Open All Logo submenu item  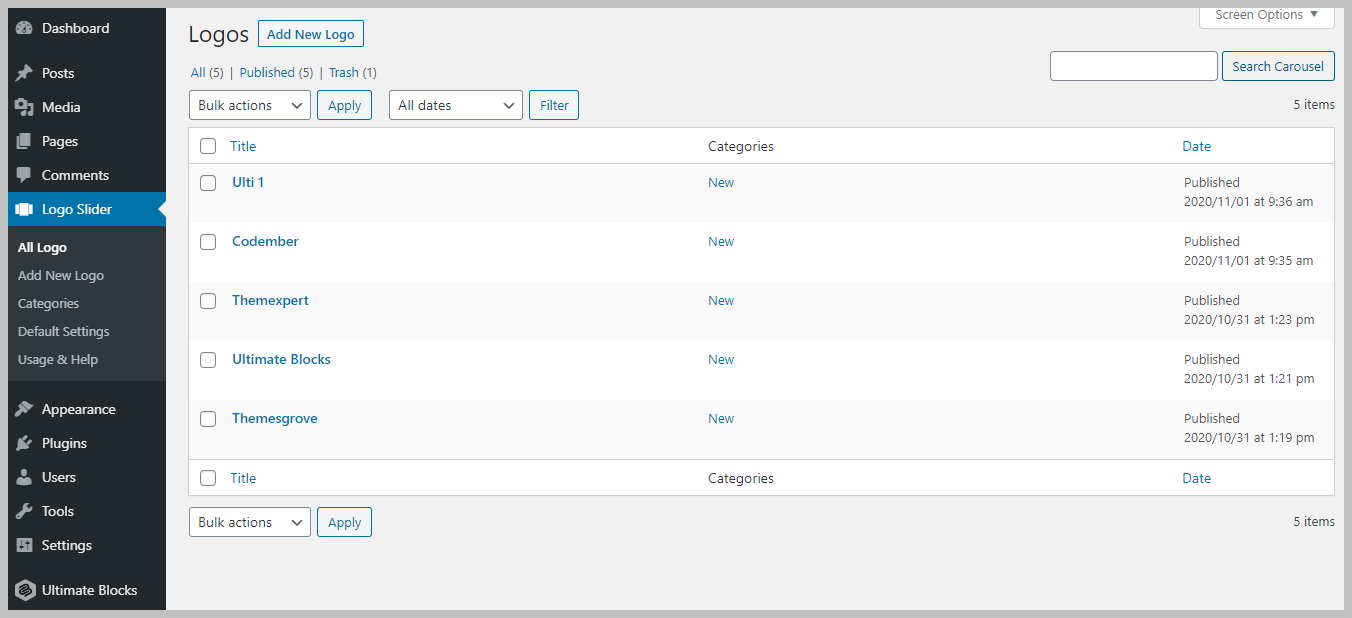tap(42, 247)
